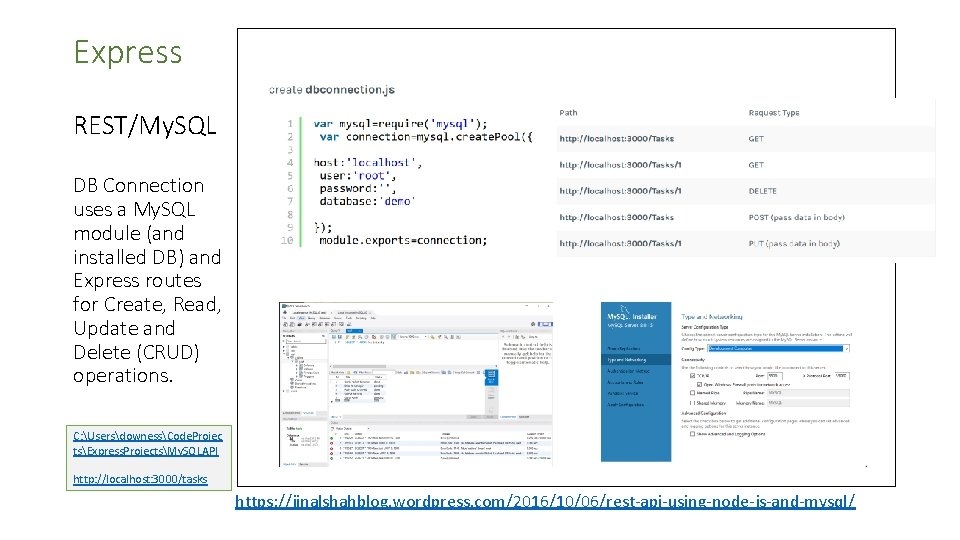Screen dimensions: 960x540
Task: Select Type and Networking step in installer sidebar
Action: 636,360
